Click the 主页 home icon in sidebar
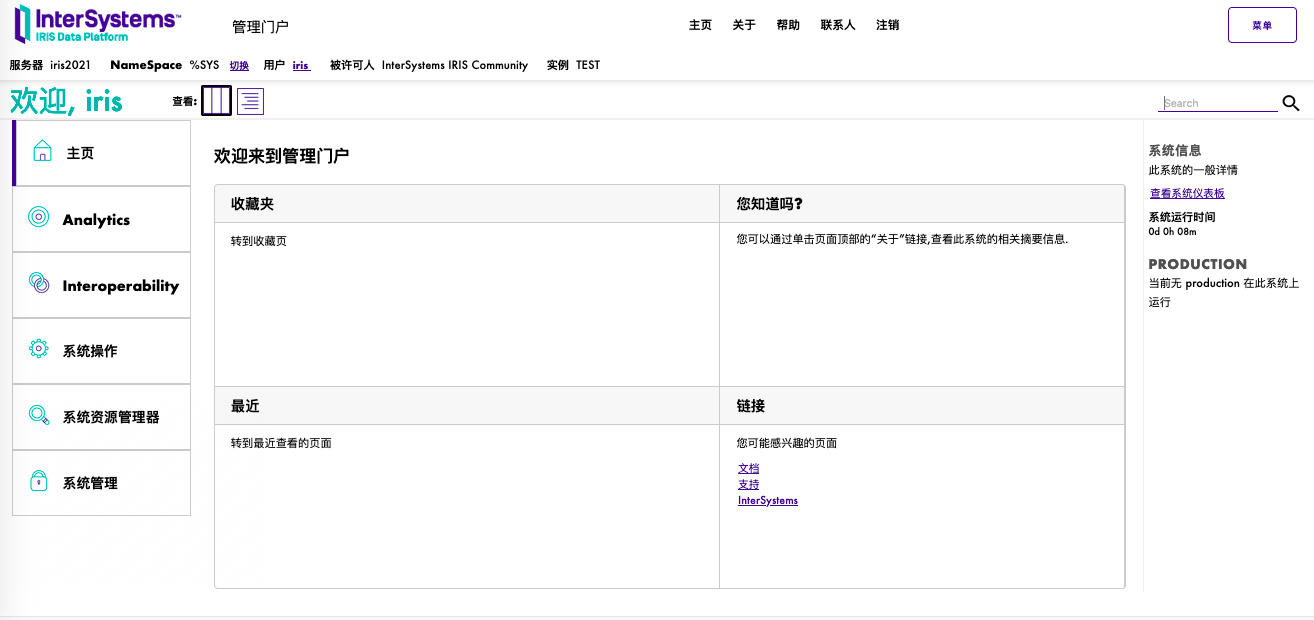Image resolution: width=1314 pixels, height=620 pixels. pos(40,150)
